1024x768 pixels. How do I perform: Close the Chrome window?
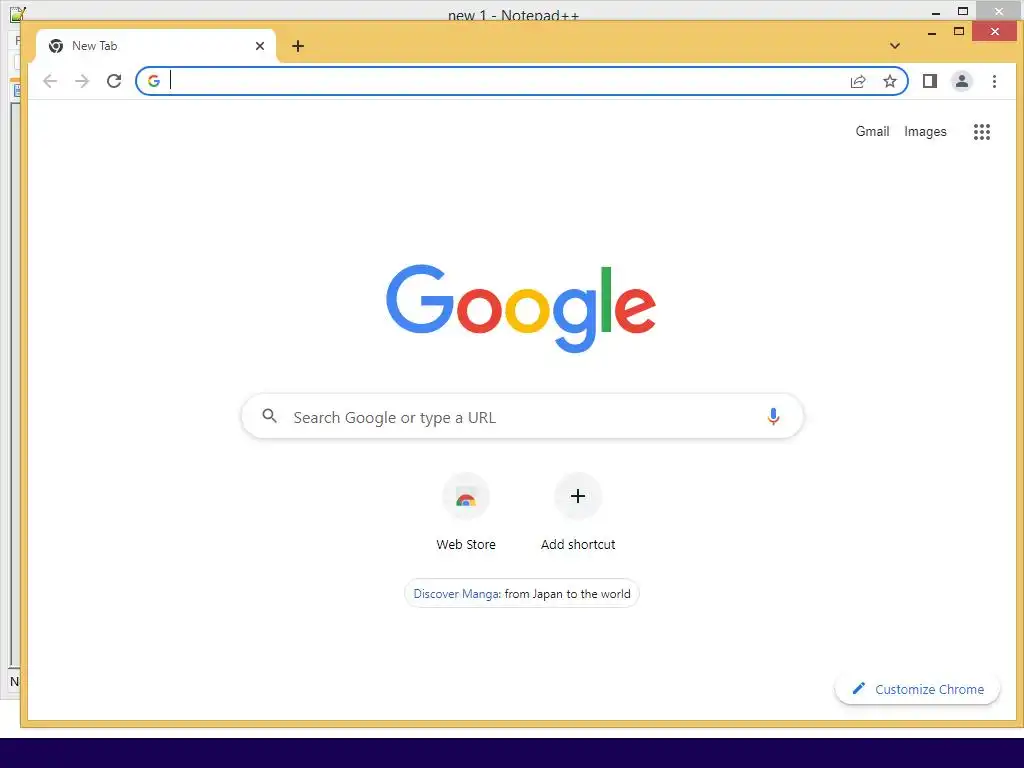tap(994, 31)
